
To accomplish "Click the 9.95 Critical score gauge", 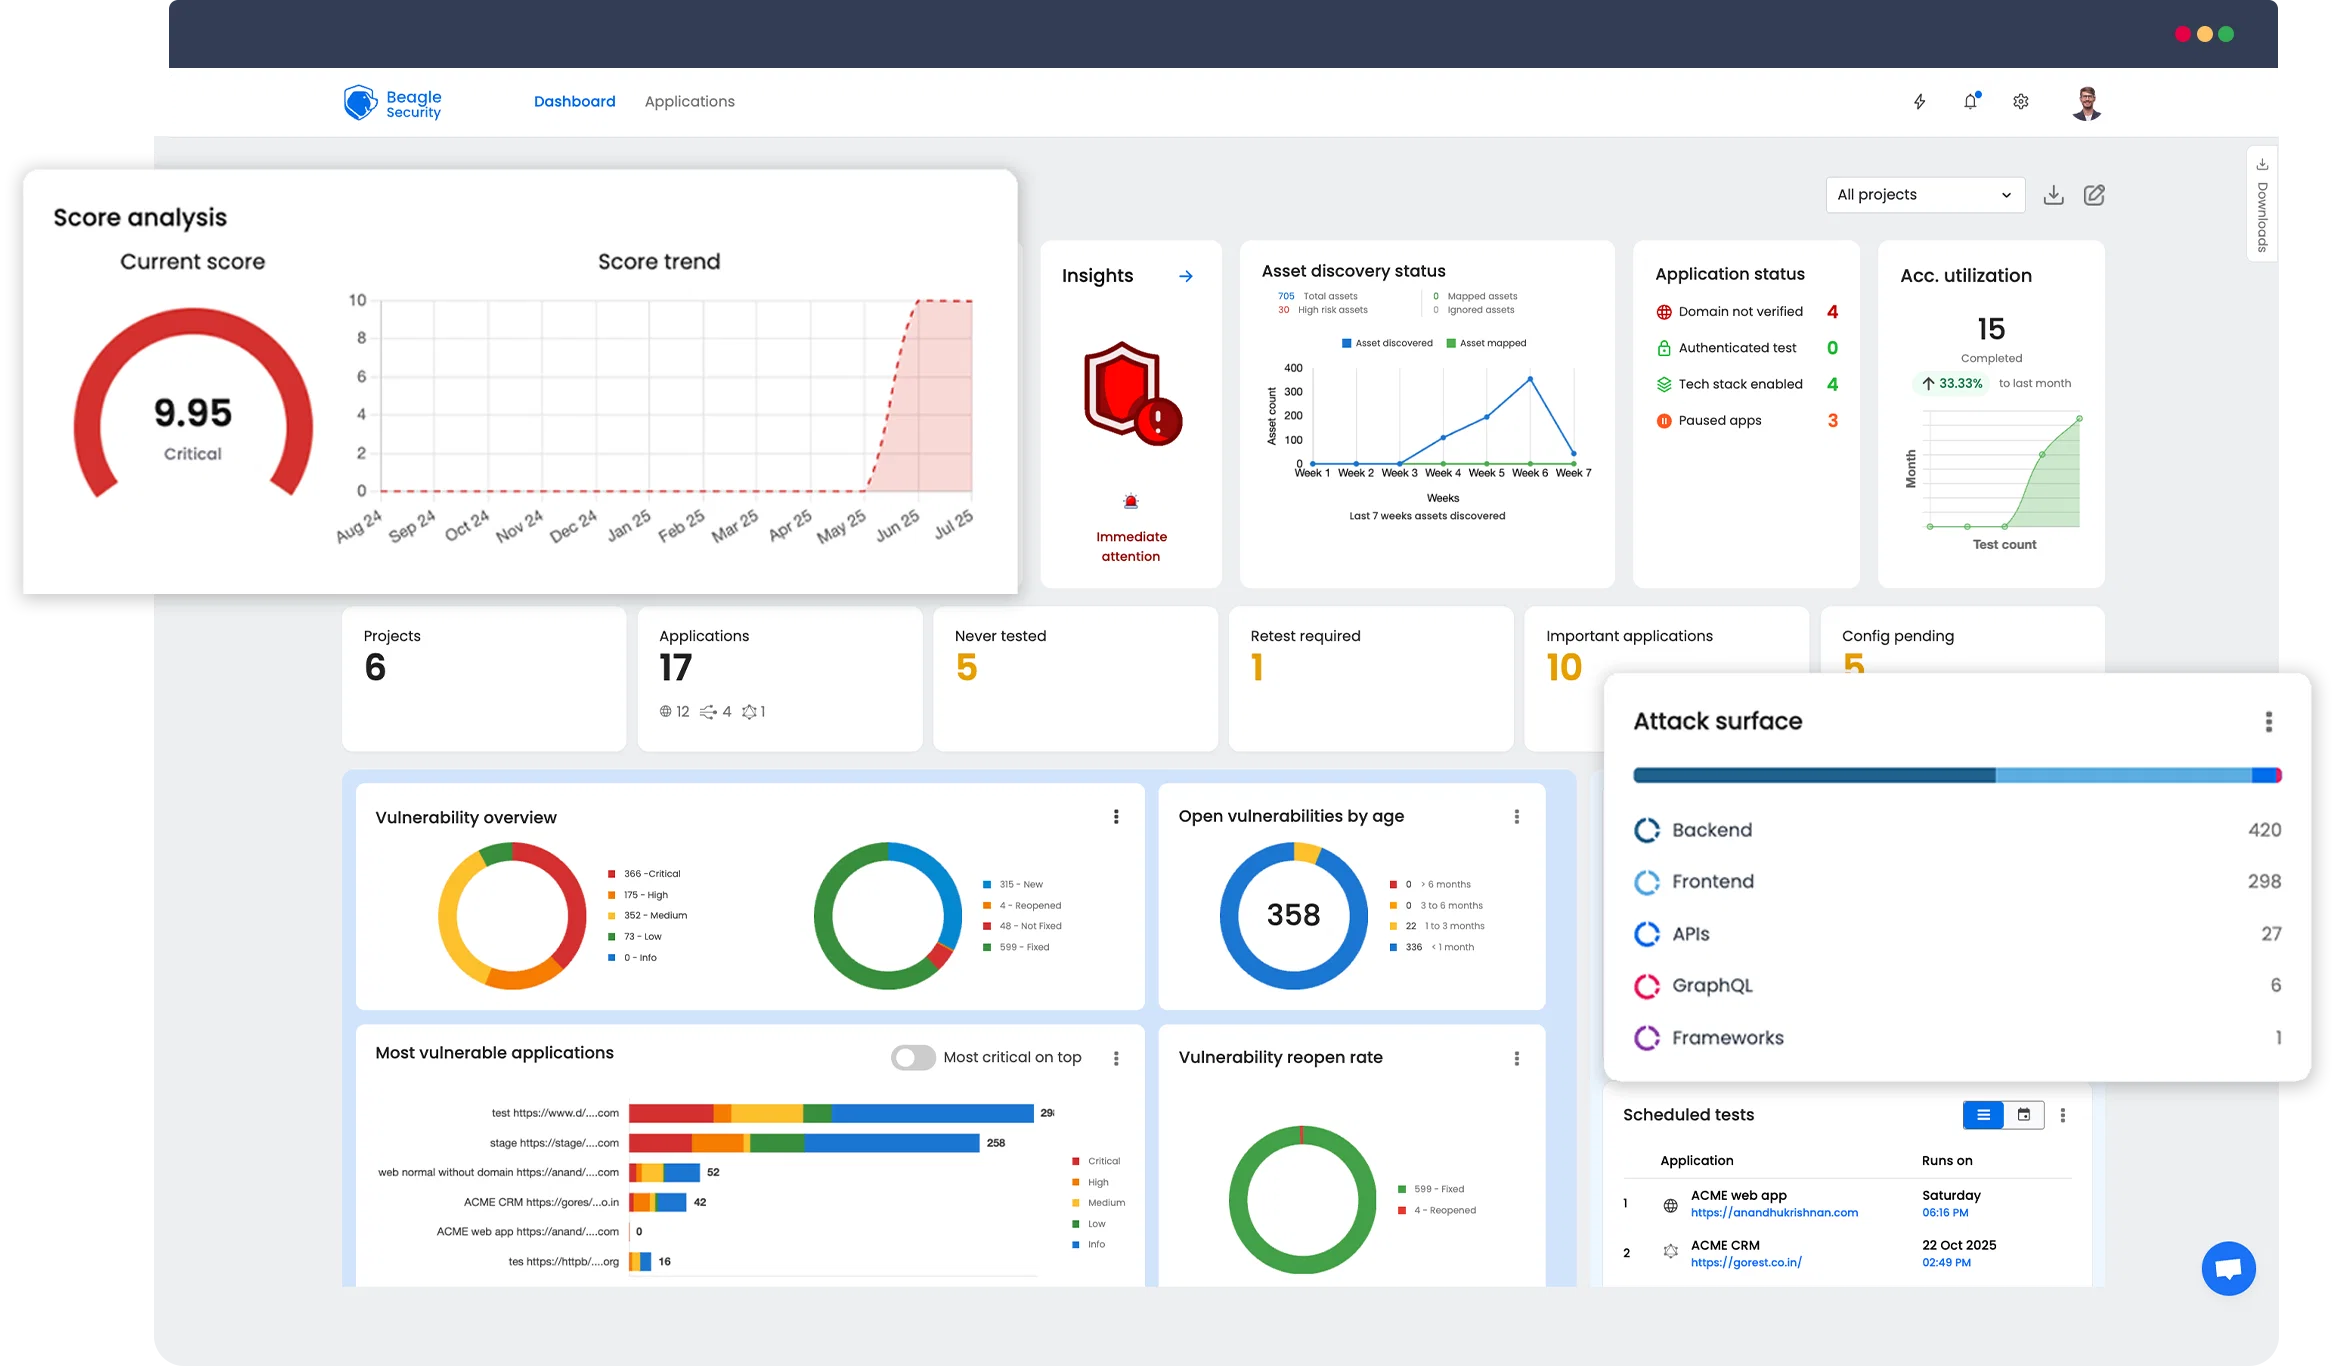I will (x=193, y=403).
